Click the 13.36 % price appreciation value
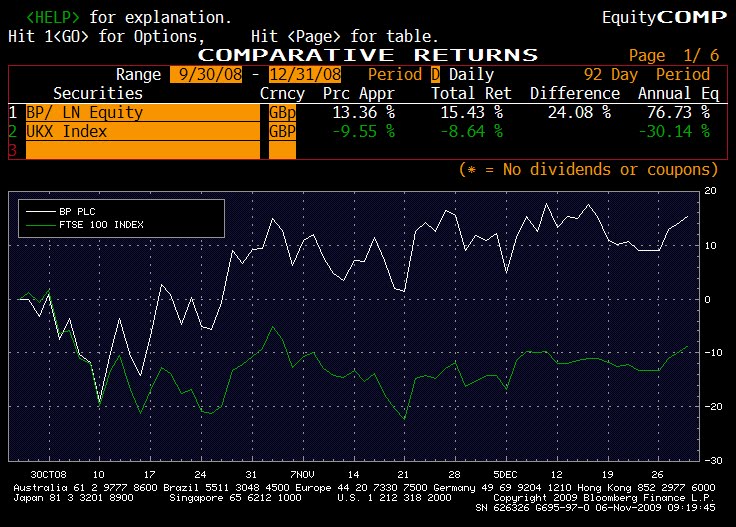Screen dimensions: 736x527 pyautogui.click(x=363, y=113)
